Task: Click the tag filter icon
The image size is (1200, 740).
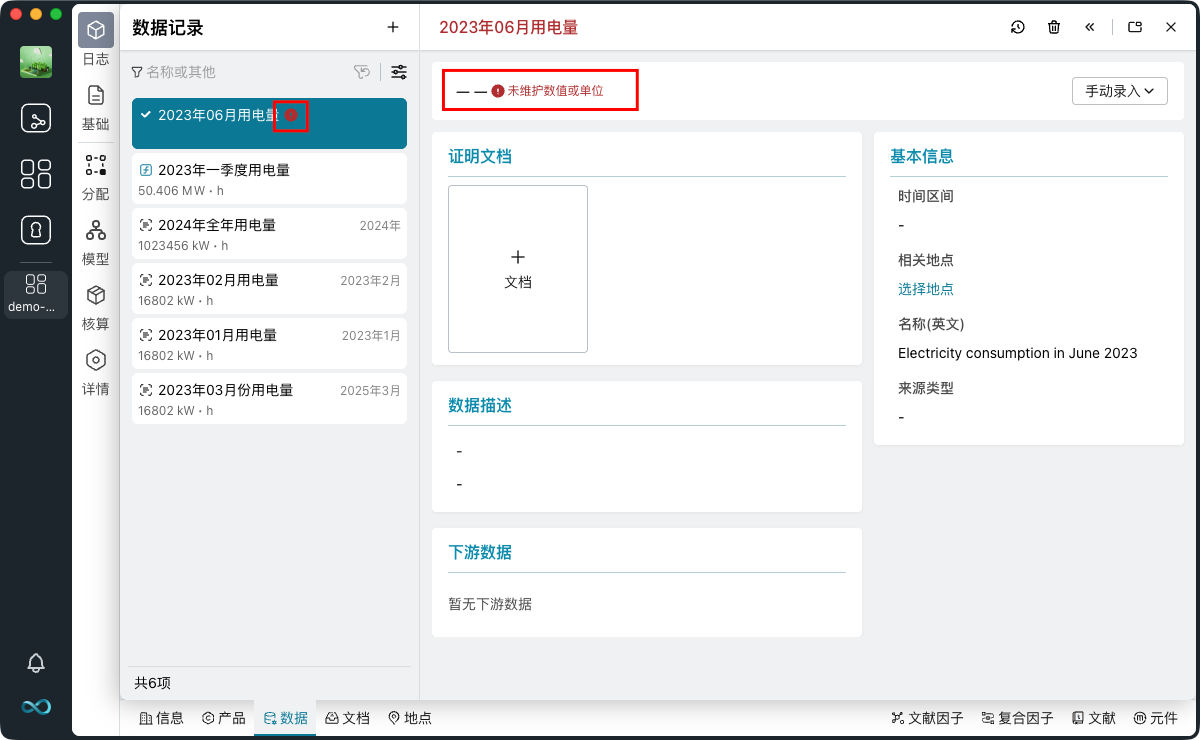Action: [x=362, y=72]
